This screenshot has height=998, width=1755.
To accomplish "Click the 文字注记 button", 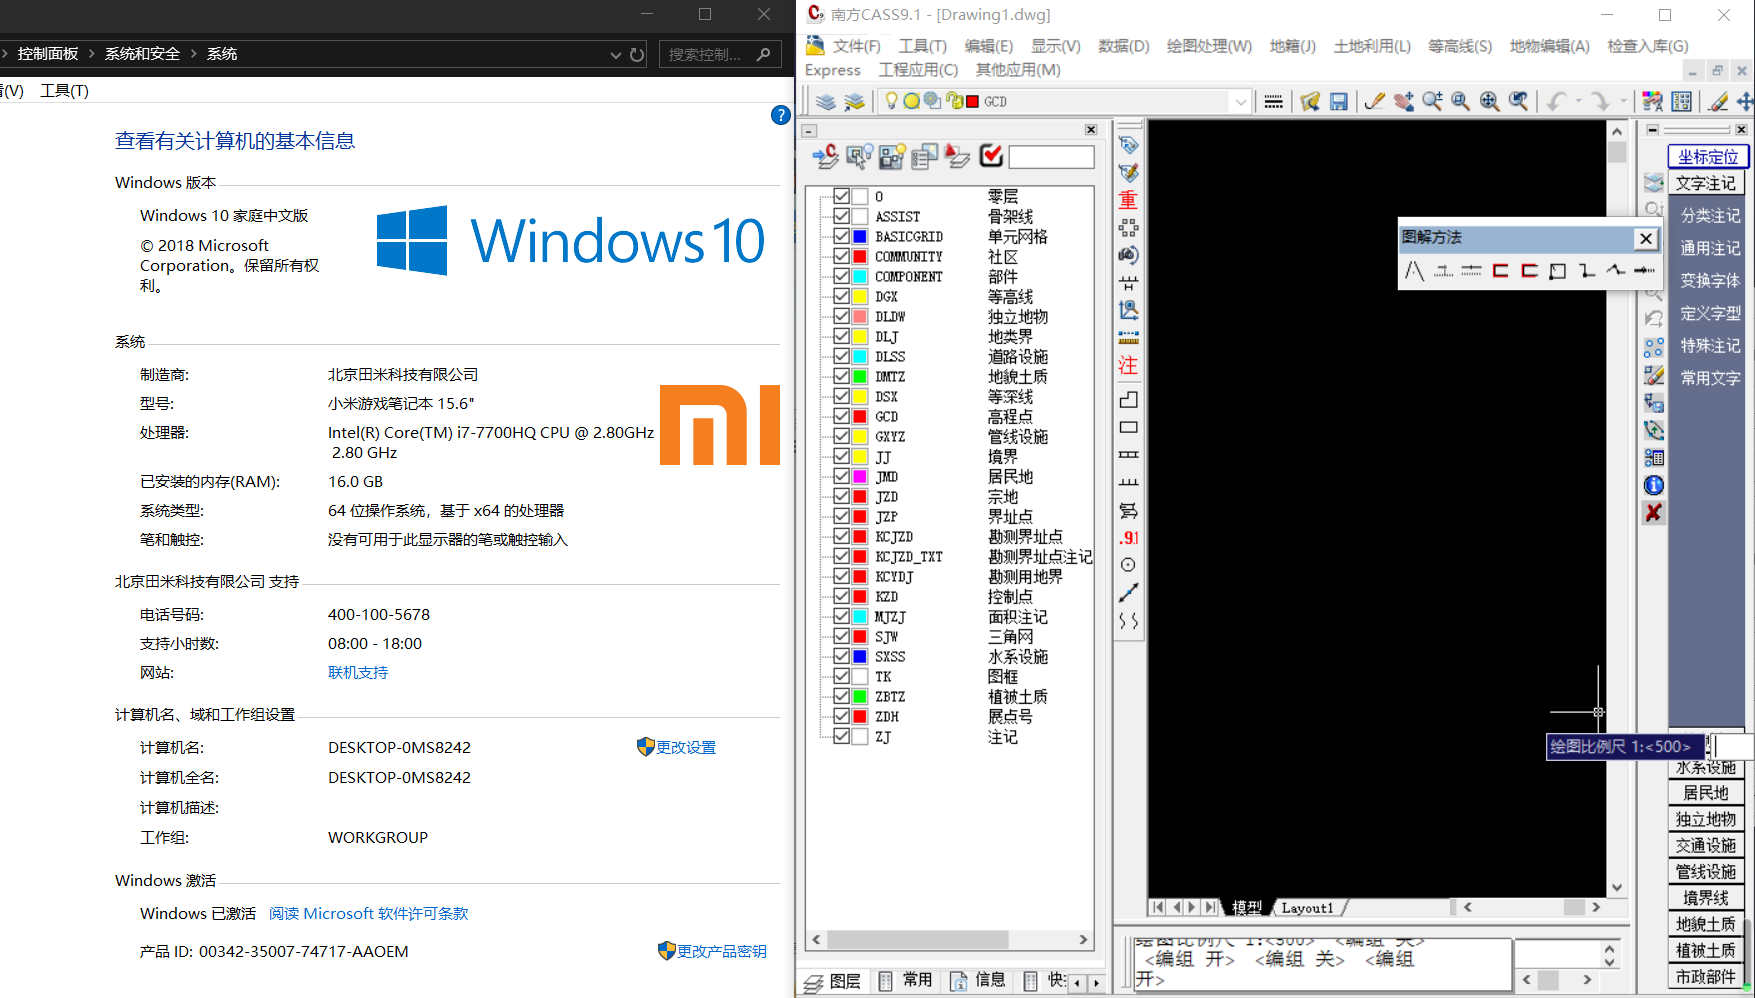I will click(1706, 183).
